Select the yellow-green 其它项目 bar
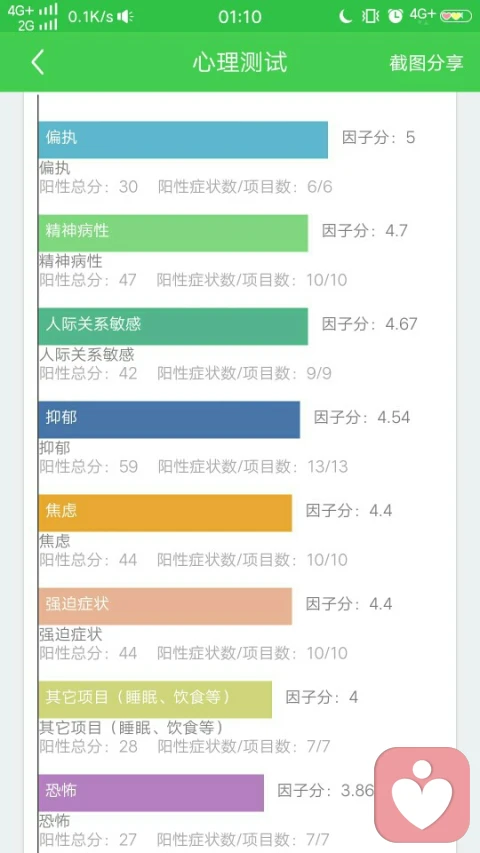The width and height of the screenshot is (480, 853). [x=155, y=699]
